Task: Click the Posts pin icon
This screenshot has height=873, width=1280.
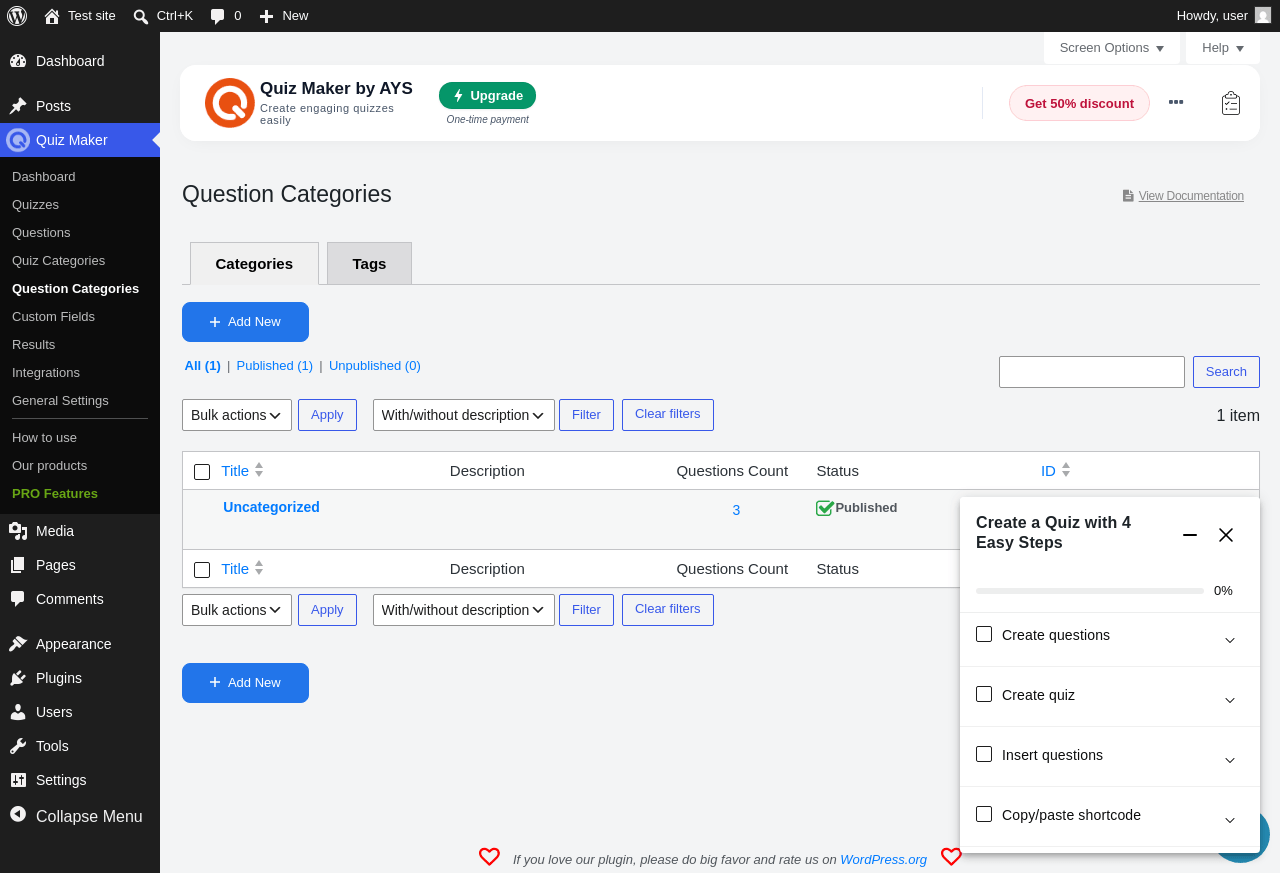Action: (x=18, y=106)
